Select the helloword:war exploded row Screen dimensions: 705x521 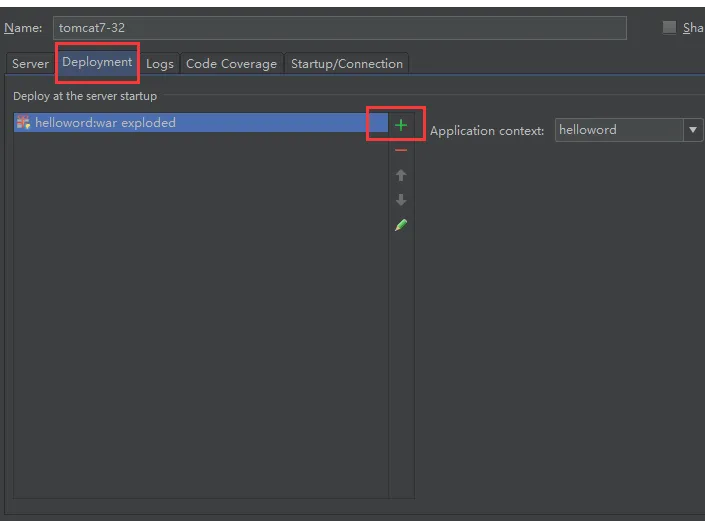[201, 122]
